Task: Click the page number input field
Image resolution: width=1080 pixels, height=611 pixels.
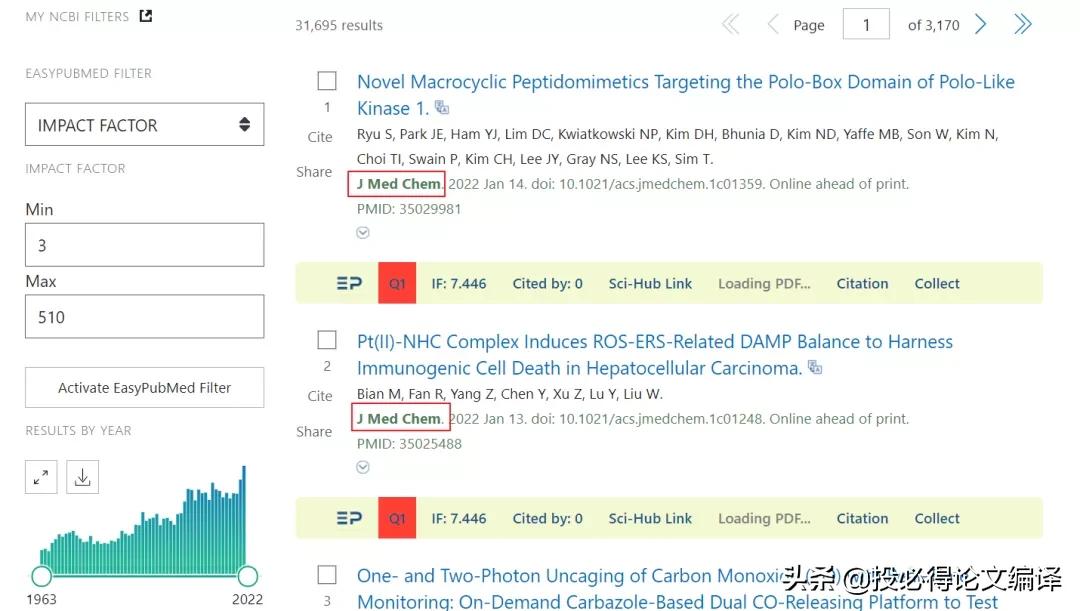Action: (x=866, y=24)
